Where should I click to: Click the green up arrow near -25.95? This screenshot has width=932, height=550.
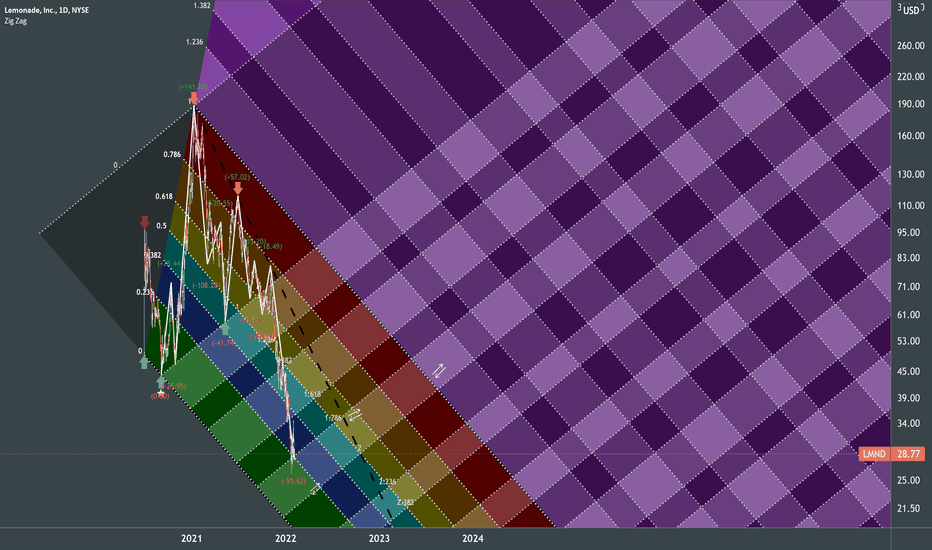(x=161, y=382)
